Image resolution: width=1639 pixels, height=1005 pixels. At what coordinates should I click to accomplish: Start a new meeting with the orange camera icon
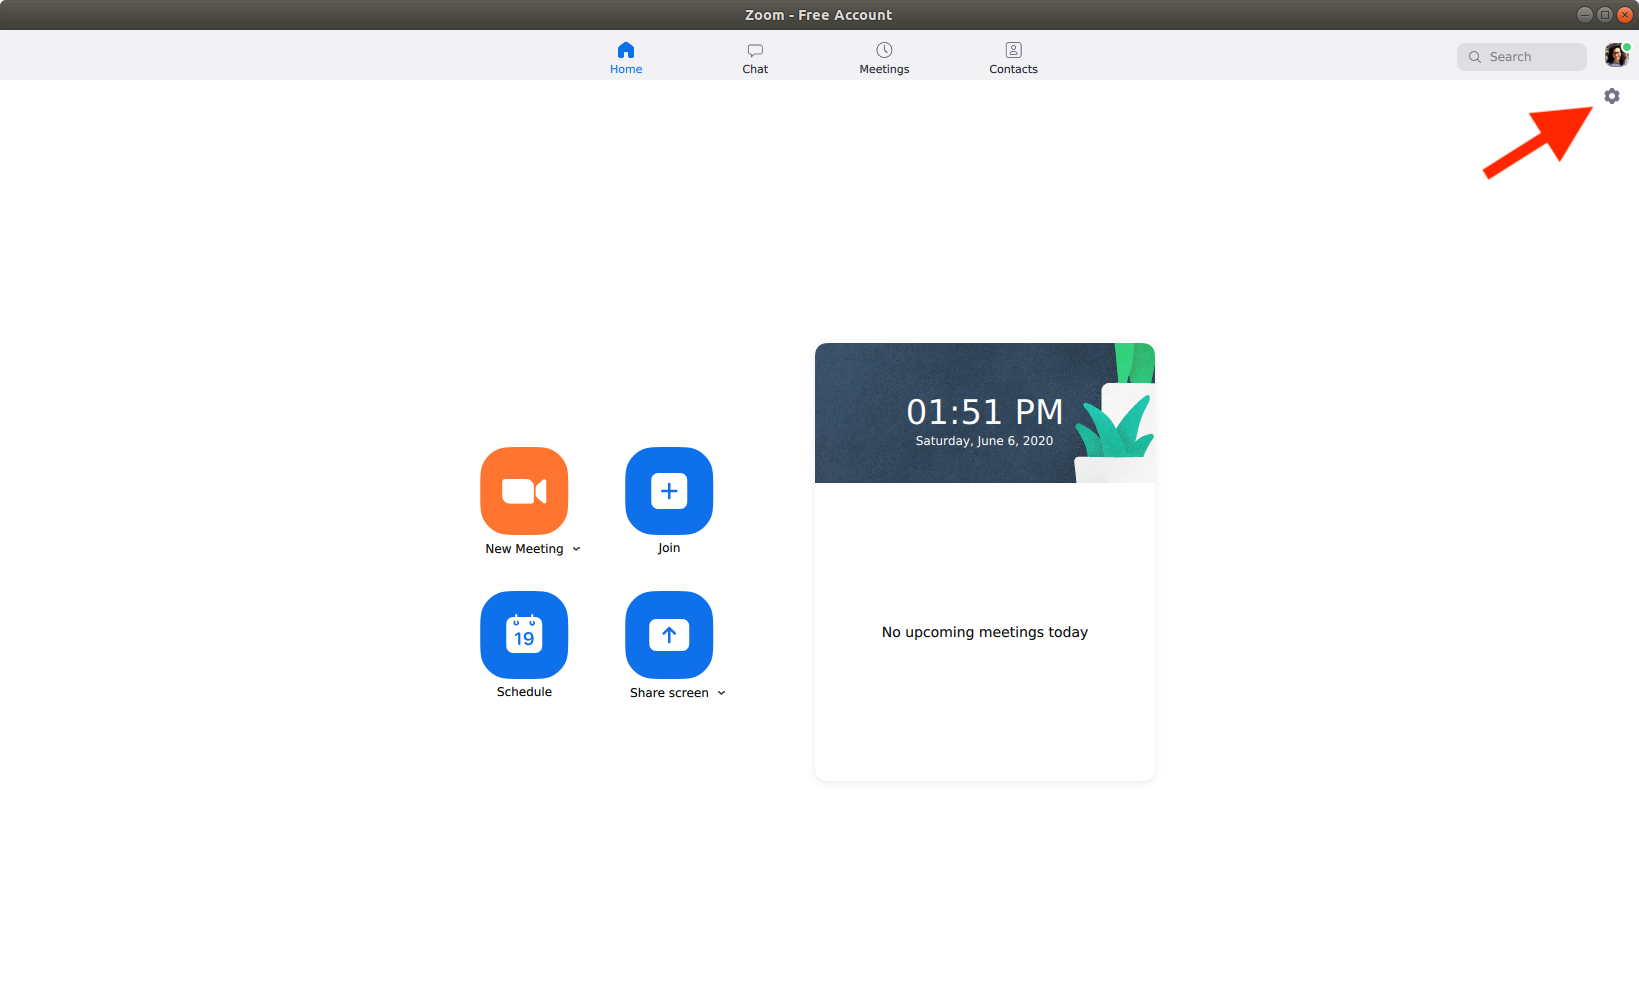(524, 491)
